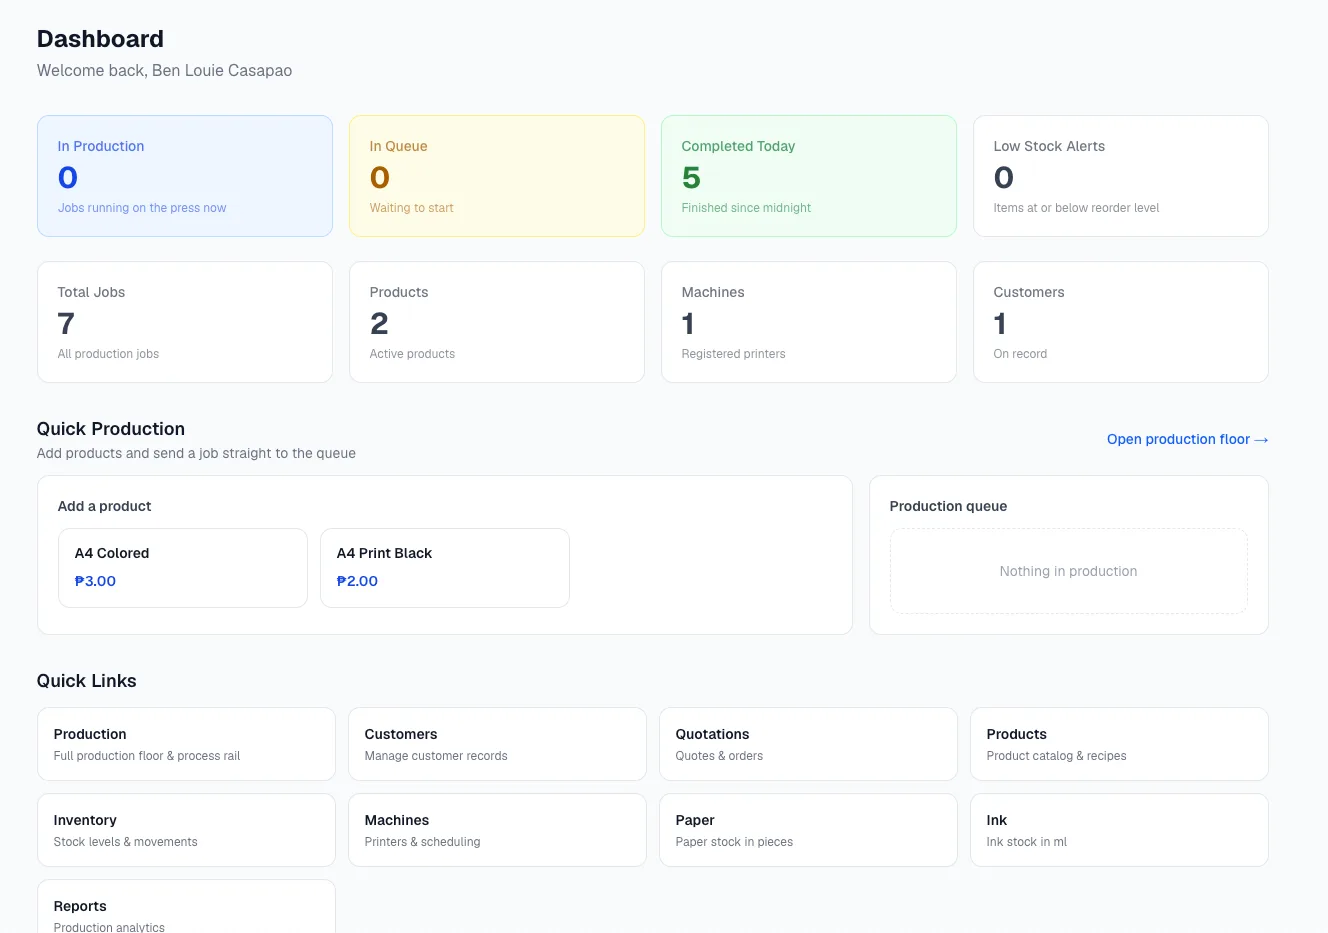The height and width of the screenshot is (933, 1328).
Task: Open the Production quick link
Action: (186, 744)
